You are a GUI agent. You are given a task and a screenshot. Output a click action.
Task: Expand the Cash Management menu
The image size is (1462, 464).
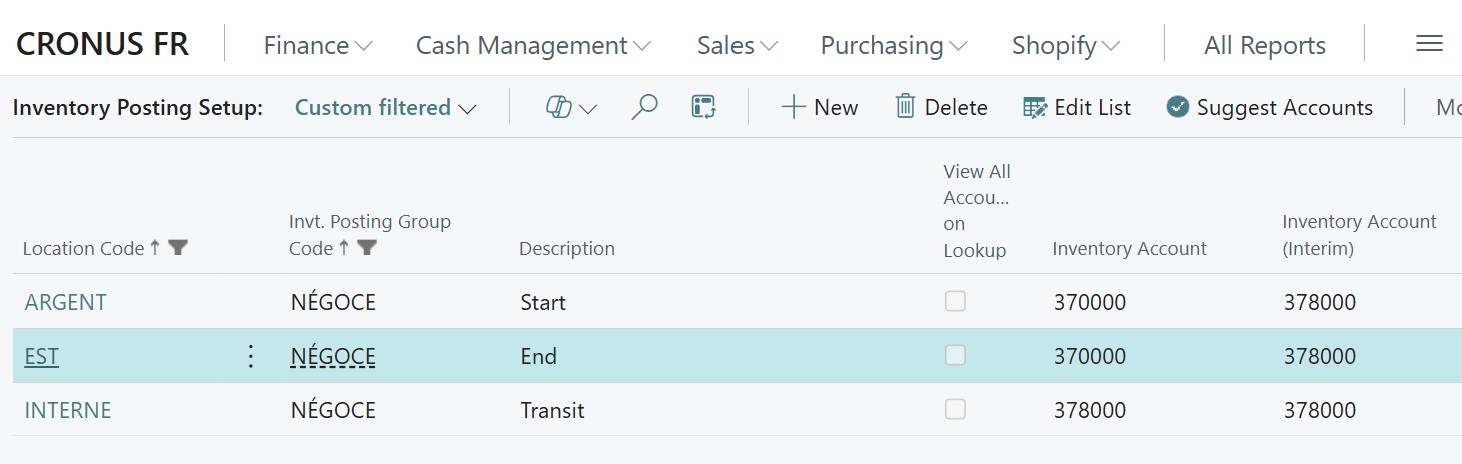pyautogui.click(x=533, y=45)
